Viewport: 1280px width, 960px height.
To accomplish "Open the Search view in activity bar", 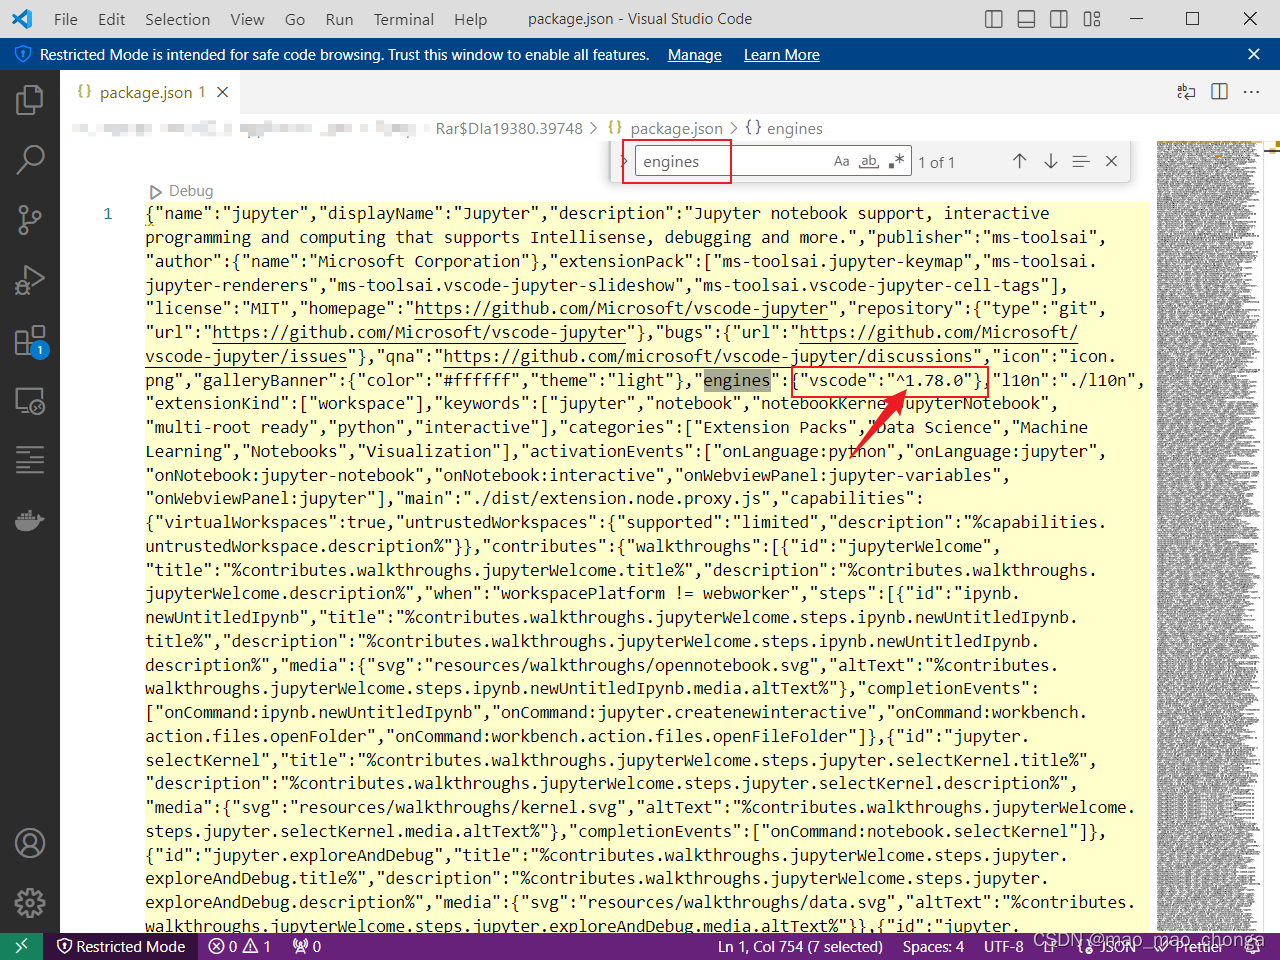I will [x=30, y=159].
